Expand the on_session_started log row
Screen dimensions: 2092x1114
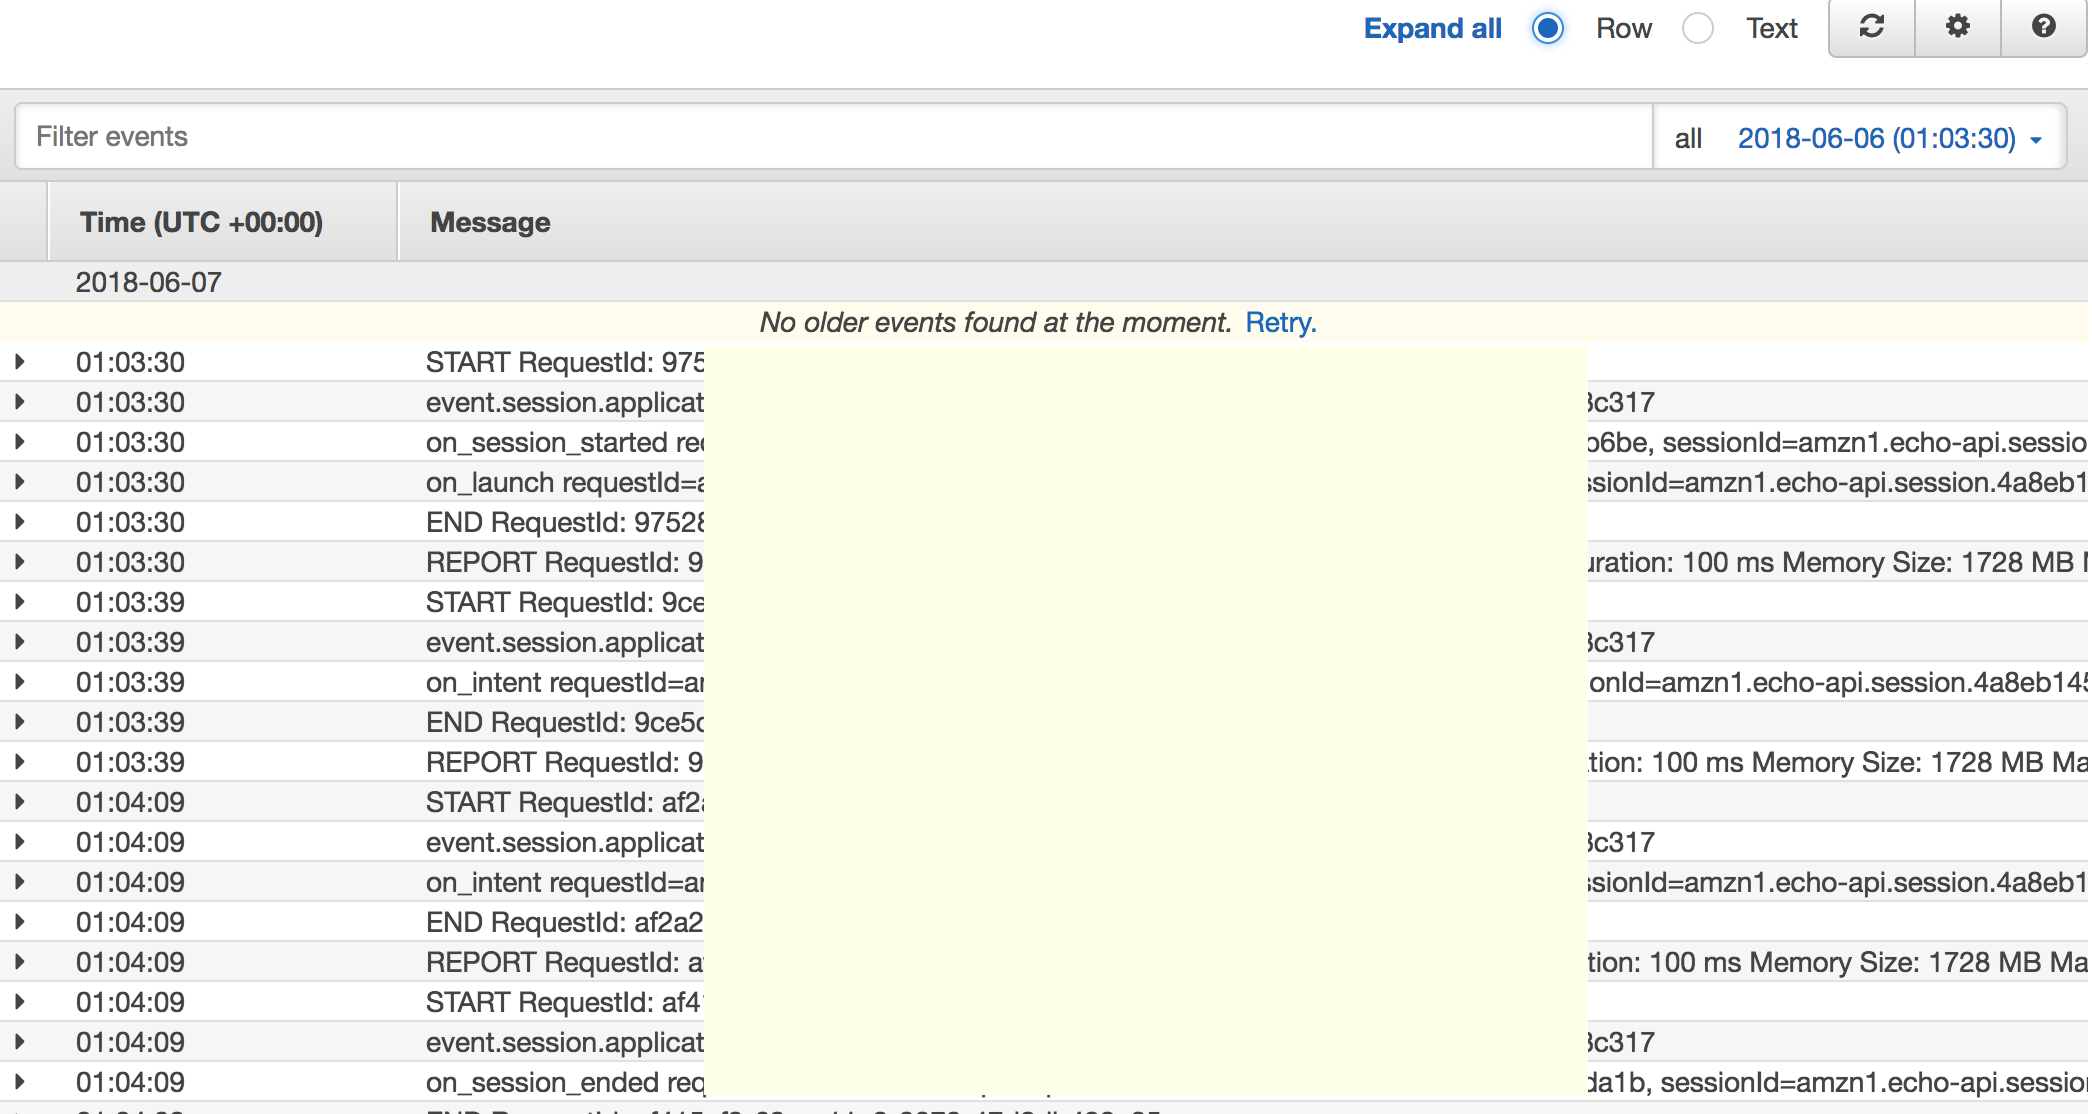[x=20, y=442]
